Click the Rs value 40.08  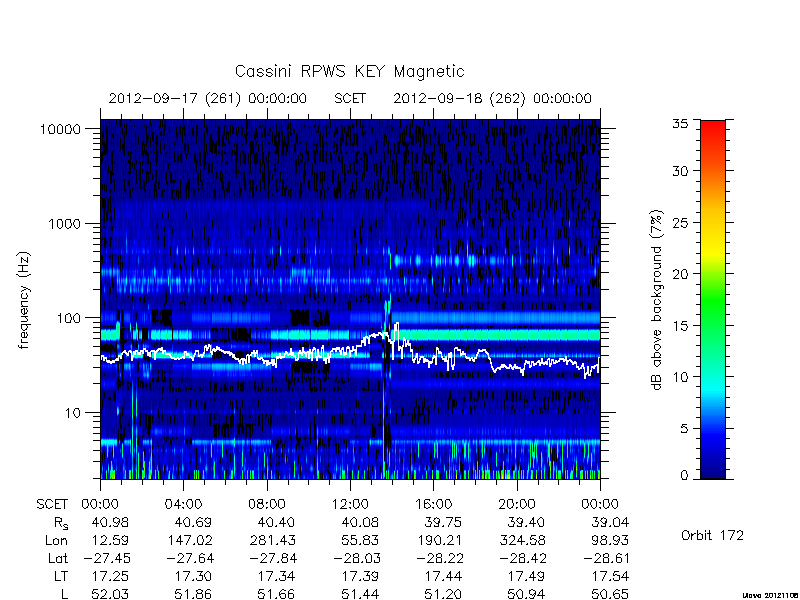(359, 523)
